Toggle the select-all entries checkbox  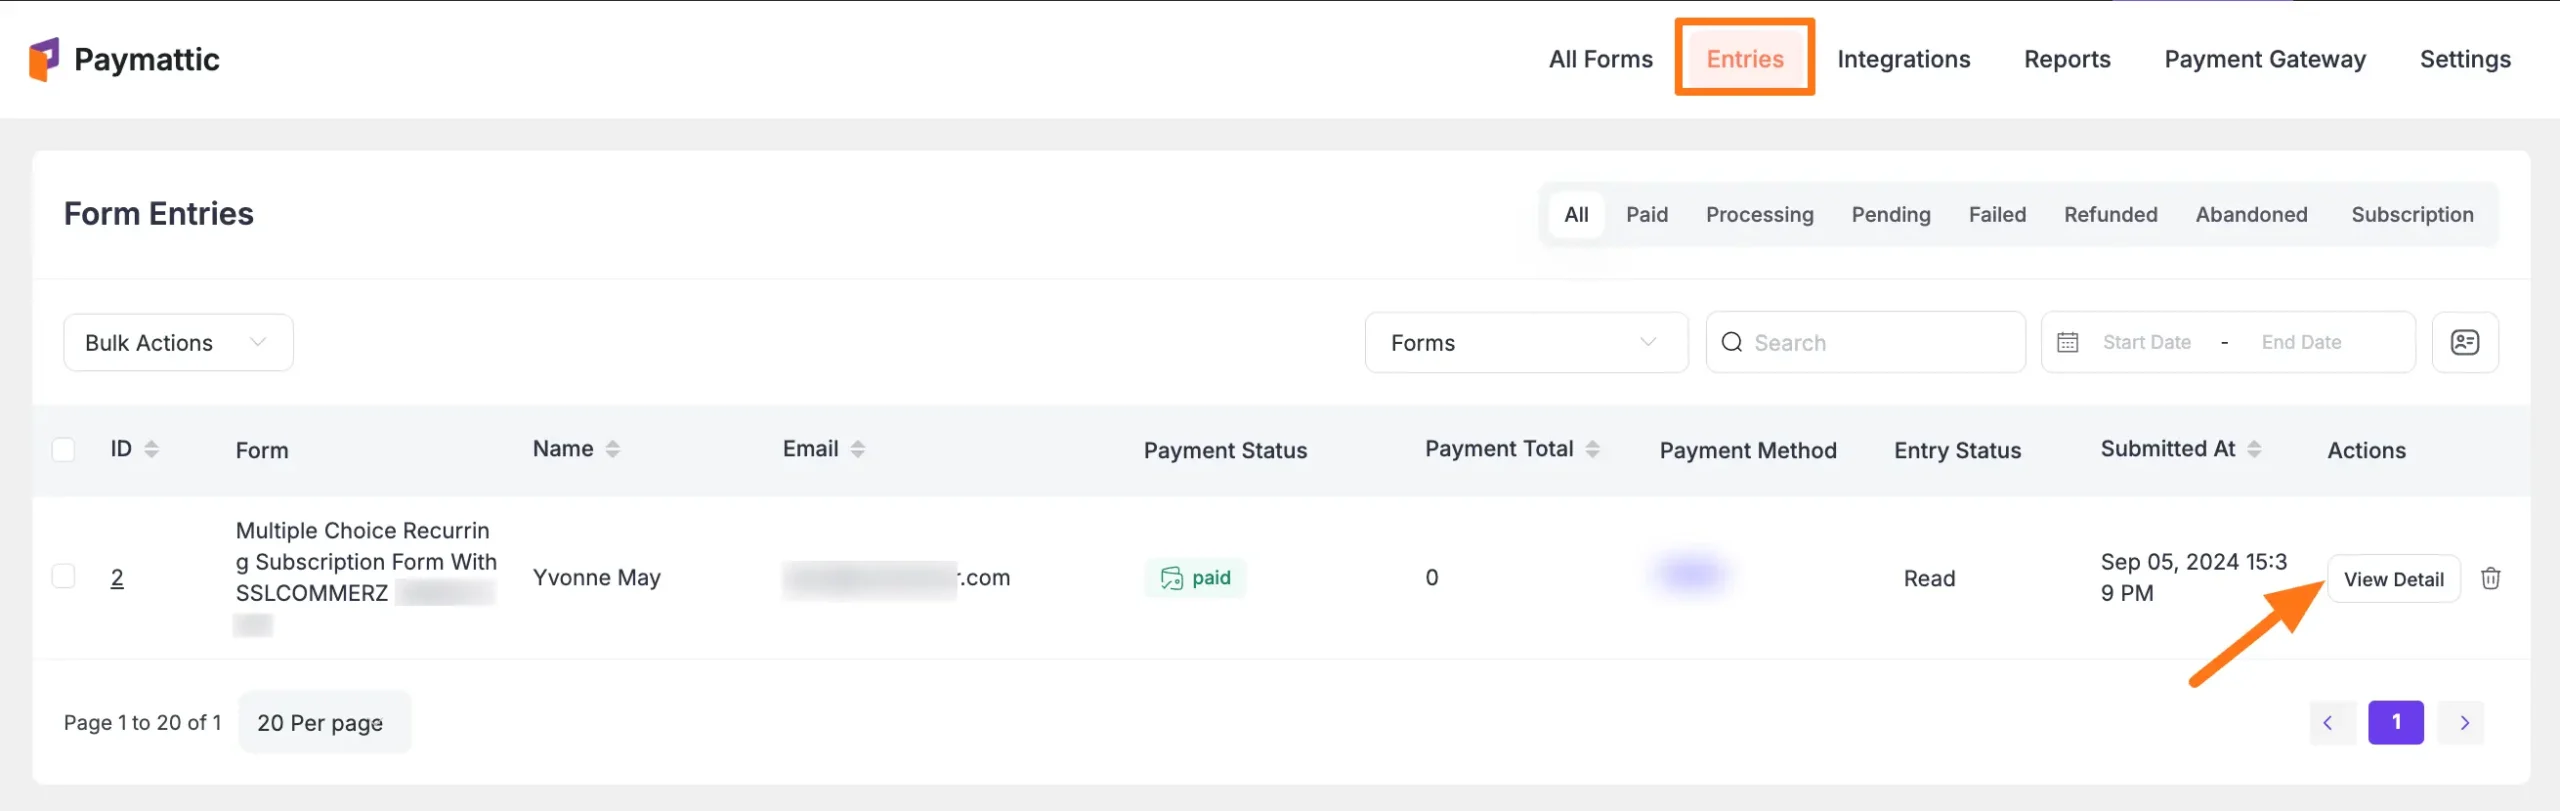tap(63, 449)
